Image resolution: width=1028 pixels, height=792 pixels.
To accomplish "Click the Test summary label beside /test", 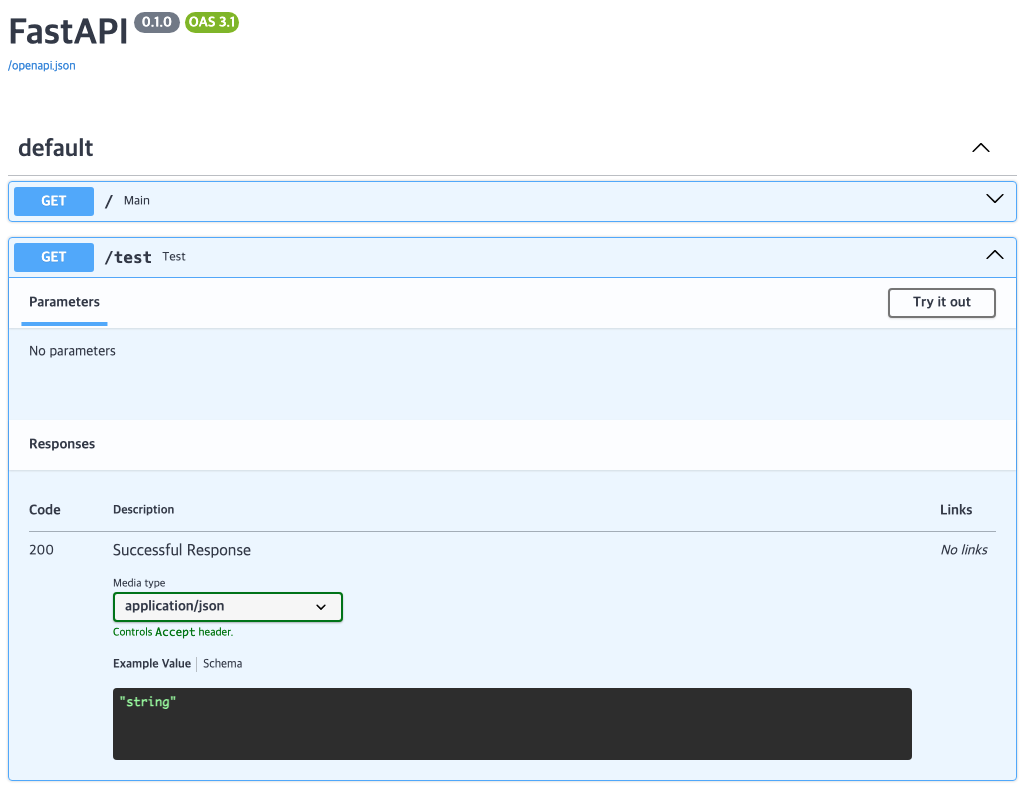I will tap(174, 256).
